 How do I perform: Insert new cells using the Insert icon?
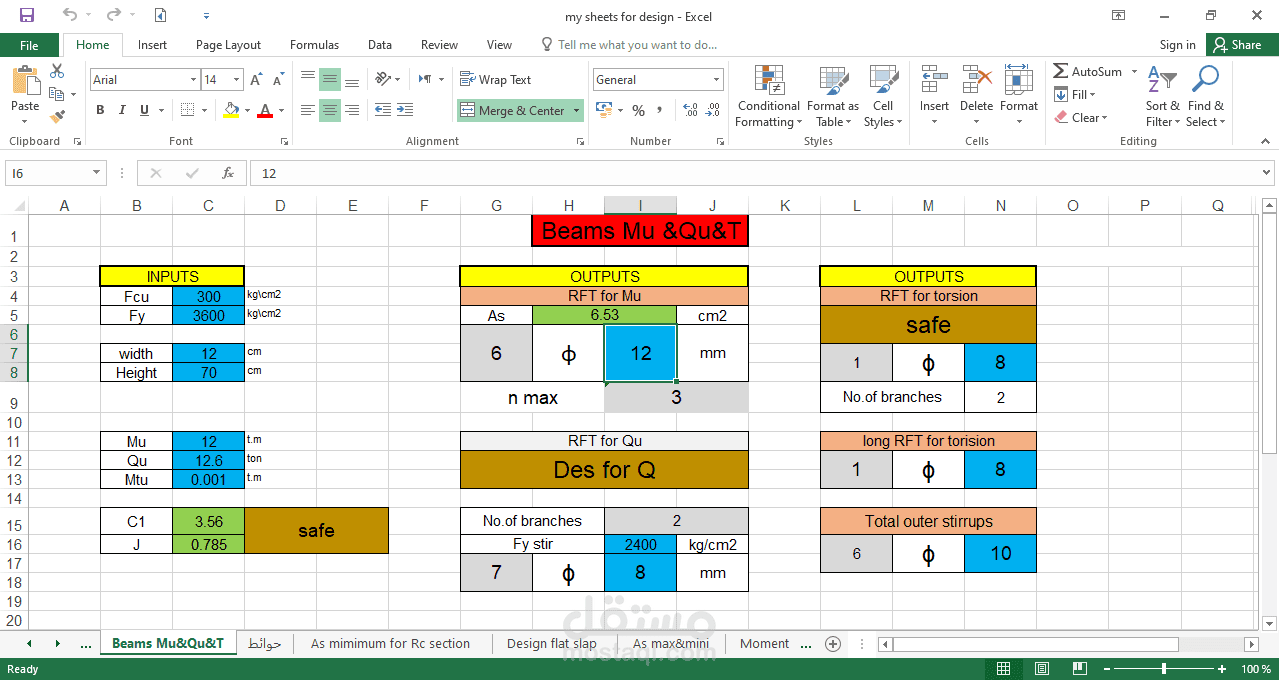tap(933, 90)
